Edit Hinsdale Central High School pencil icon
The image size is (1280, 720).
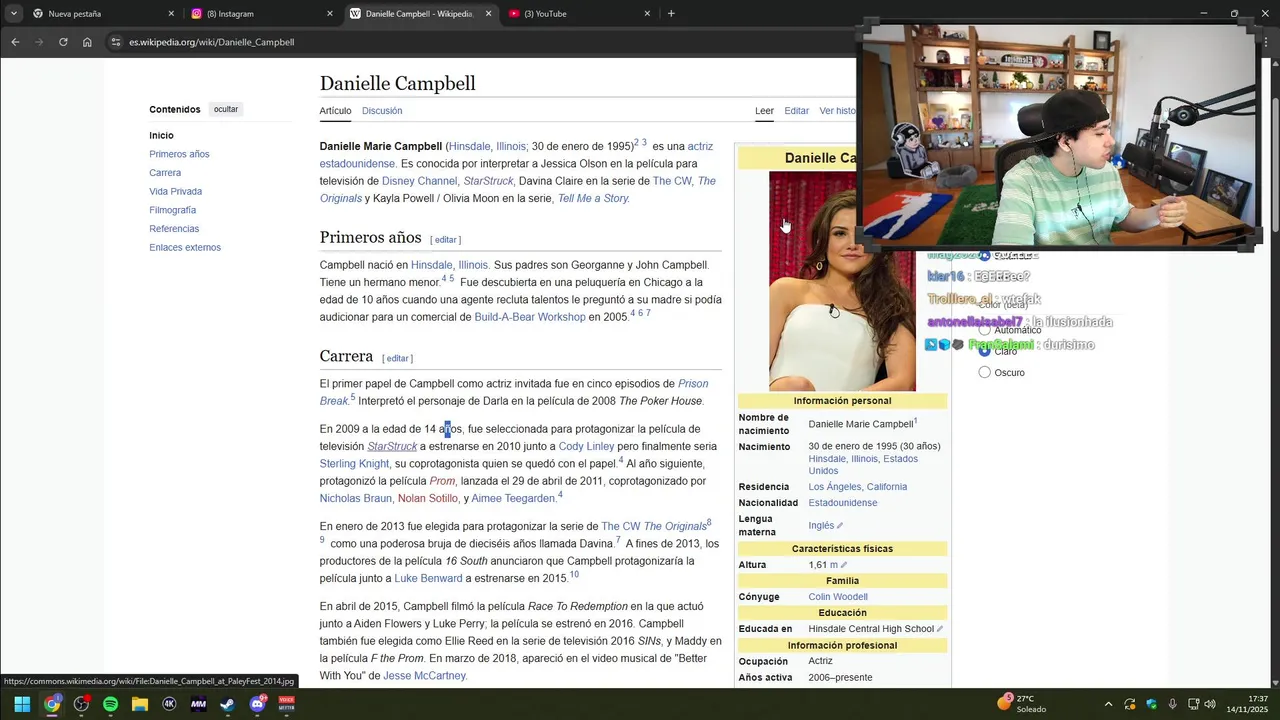(x=940, y=630)
